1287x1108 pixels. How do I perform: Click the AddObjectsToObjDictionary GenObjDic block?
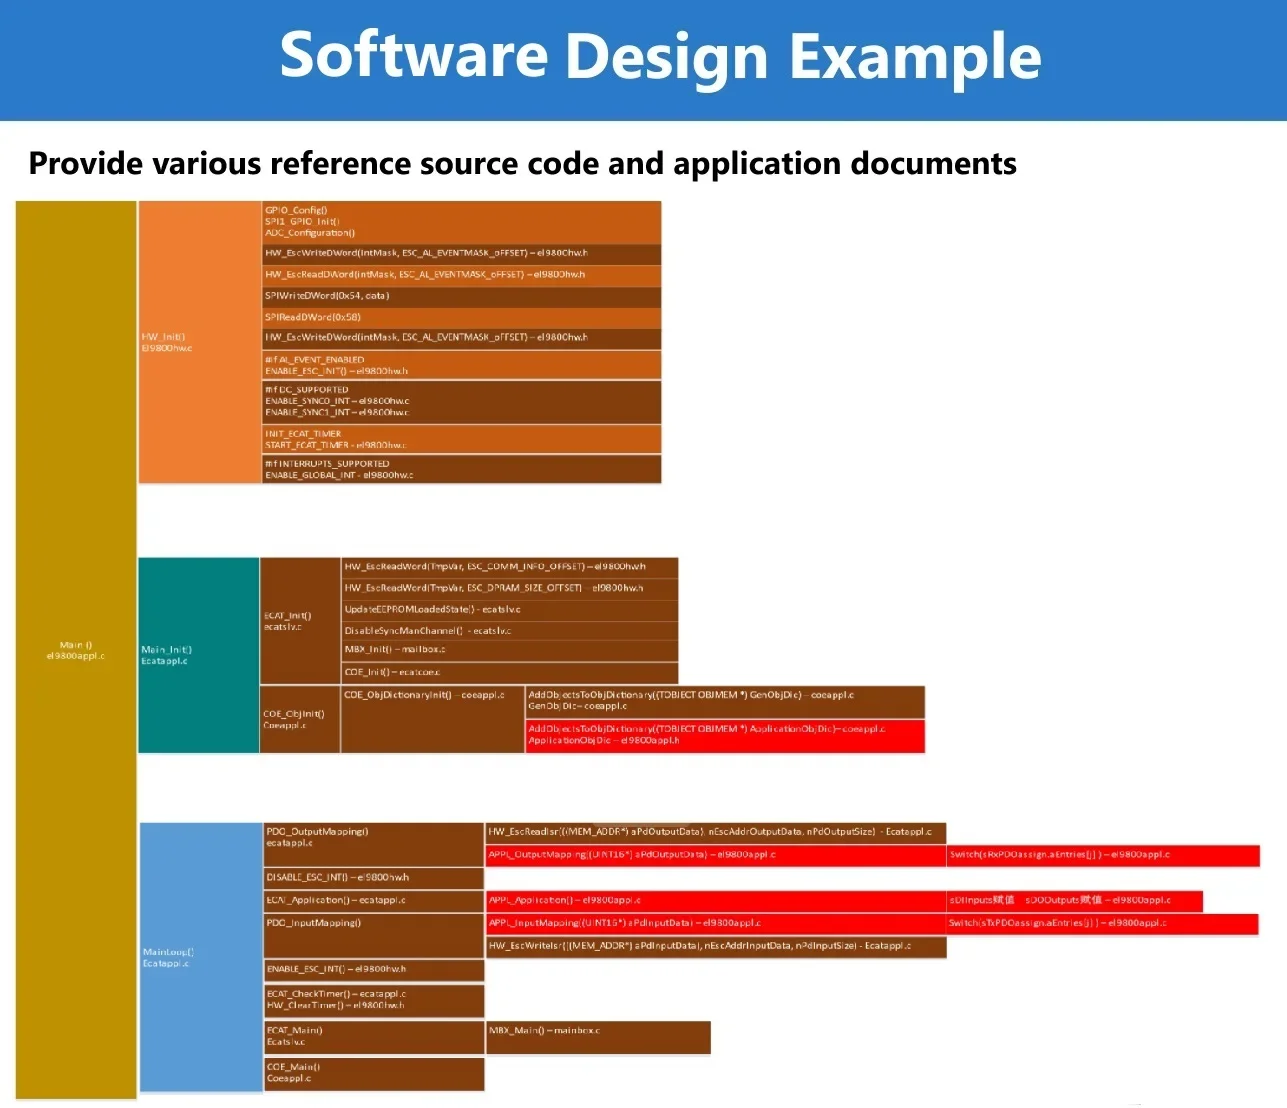(725, 701)
